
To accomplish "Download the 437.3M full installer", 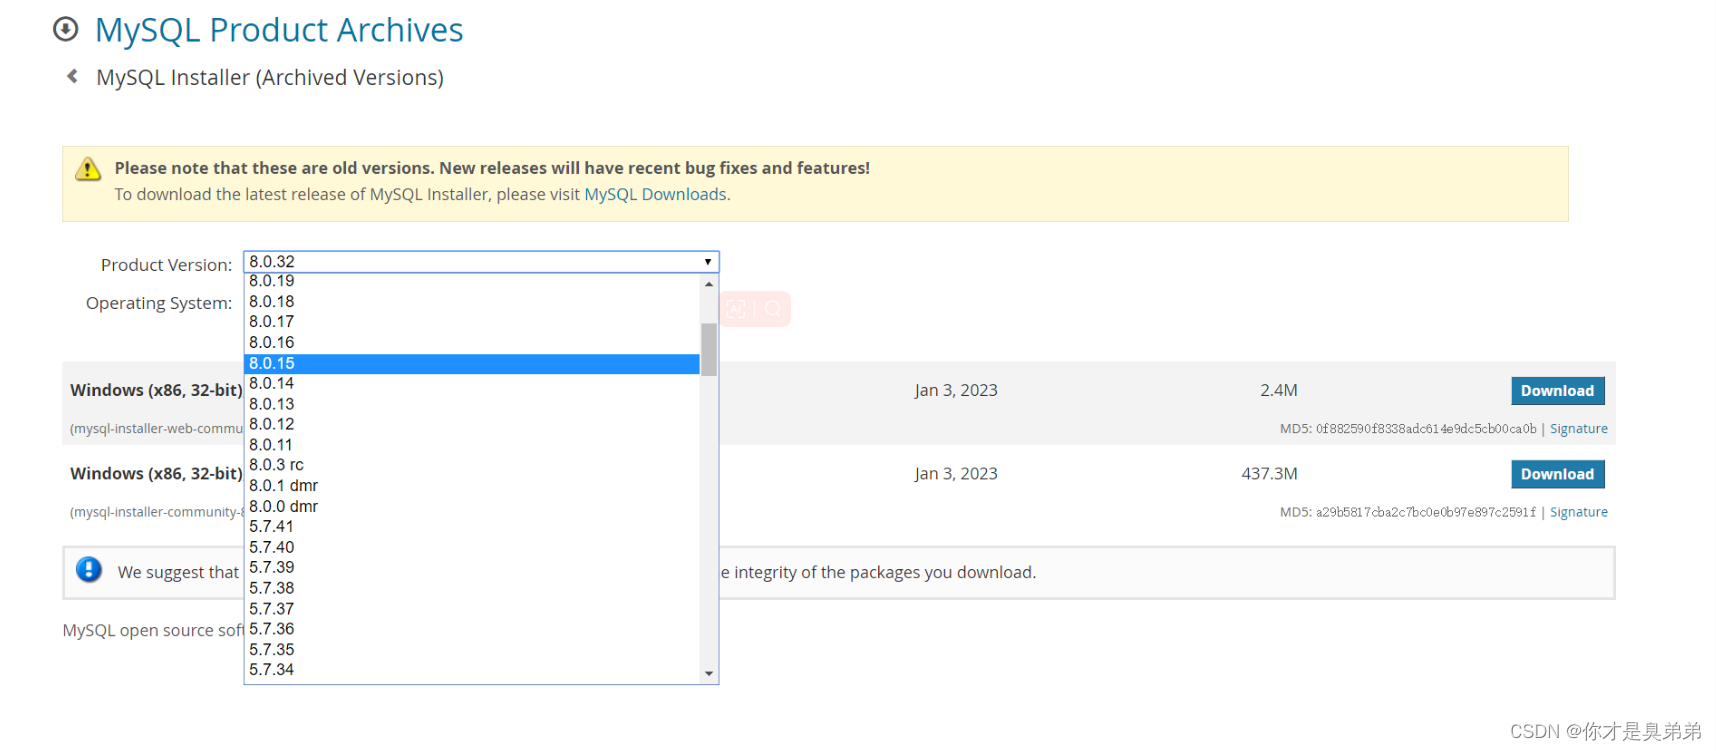I will pyautogui.click(x=1557, y=474).
